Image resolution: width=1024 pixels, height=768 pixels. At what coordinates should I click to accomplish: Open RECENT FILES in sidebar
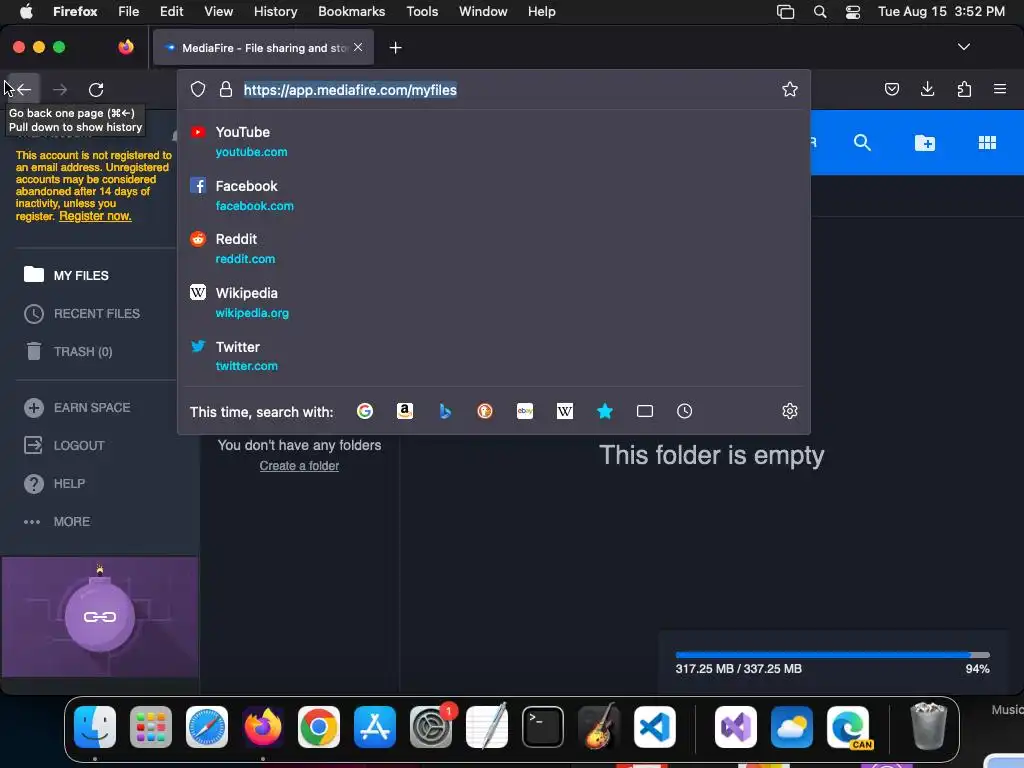tap(97, 313)
